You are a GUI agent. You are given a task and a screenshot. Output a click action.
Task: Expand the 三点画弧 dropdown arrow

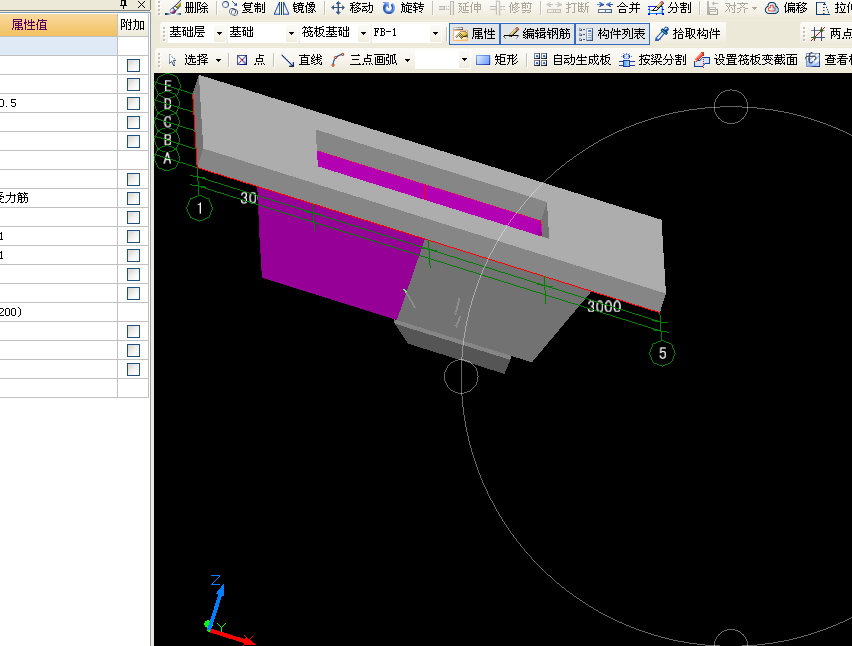click(x=407, y=60)
